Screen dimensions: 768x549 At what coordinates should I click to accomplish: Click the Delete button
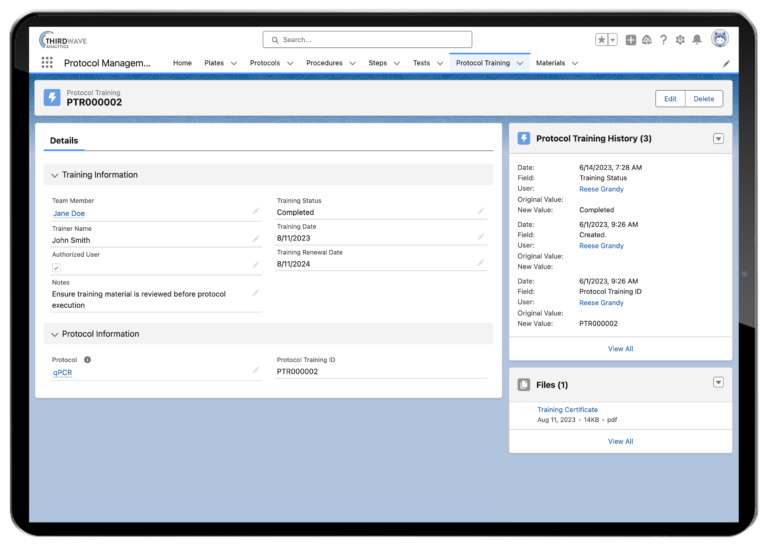click(704, 98)
